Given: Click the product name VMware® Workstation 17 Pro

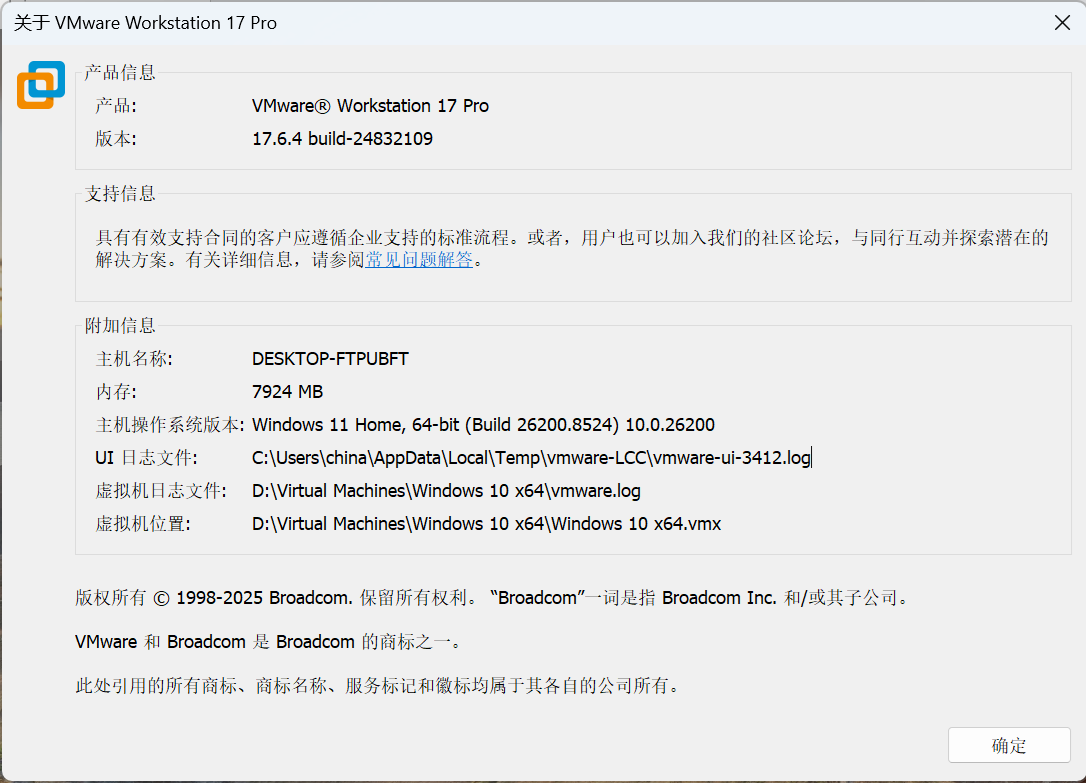Looking at the screenshot, I should (370, 106).
